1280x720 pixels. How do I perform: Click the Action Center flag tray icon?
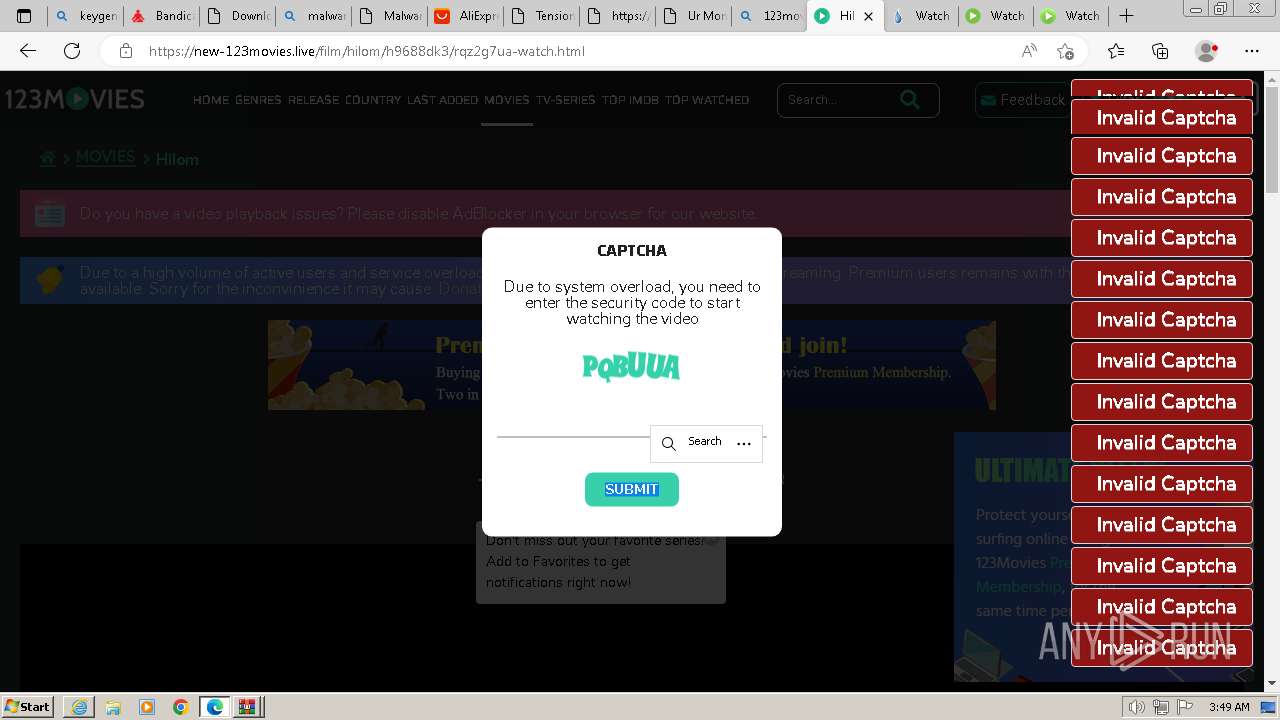coord(1186,707)
